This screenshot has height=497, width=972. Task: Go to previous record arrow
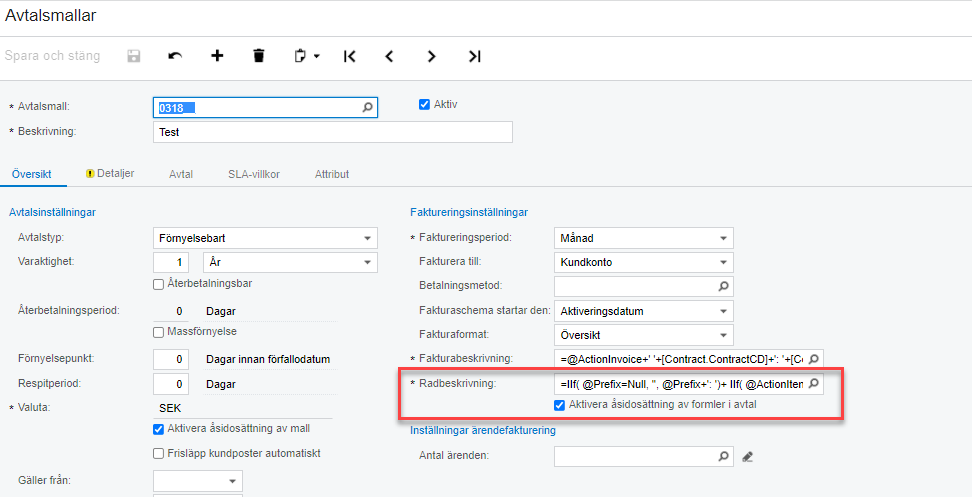(x=390, y=56)
